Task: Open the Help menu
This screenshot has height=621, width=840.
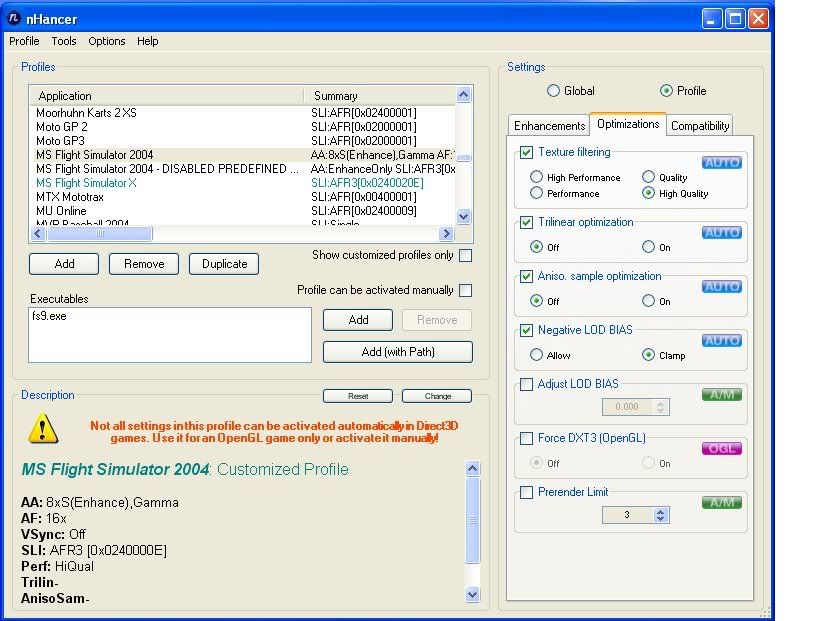Action: (147, 41)
